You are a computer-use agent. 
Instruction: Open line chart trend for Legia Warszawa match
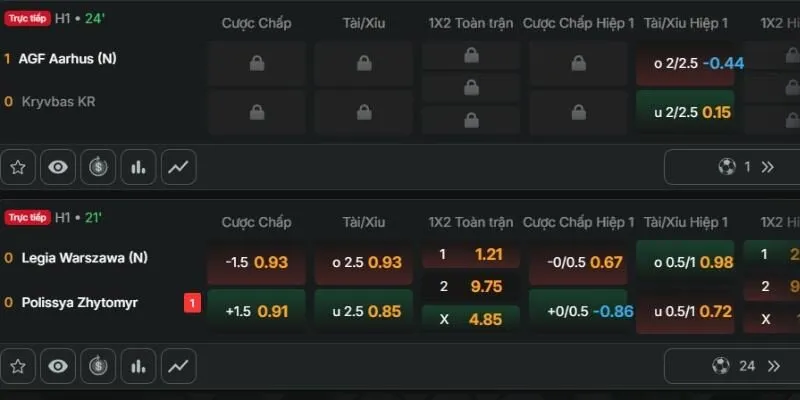click(x=178, y=366)
